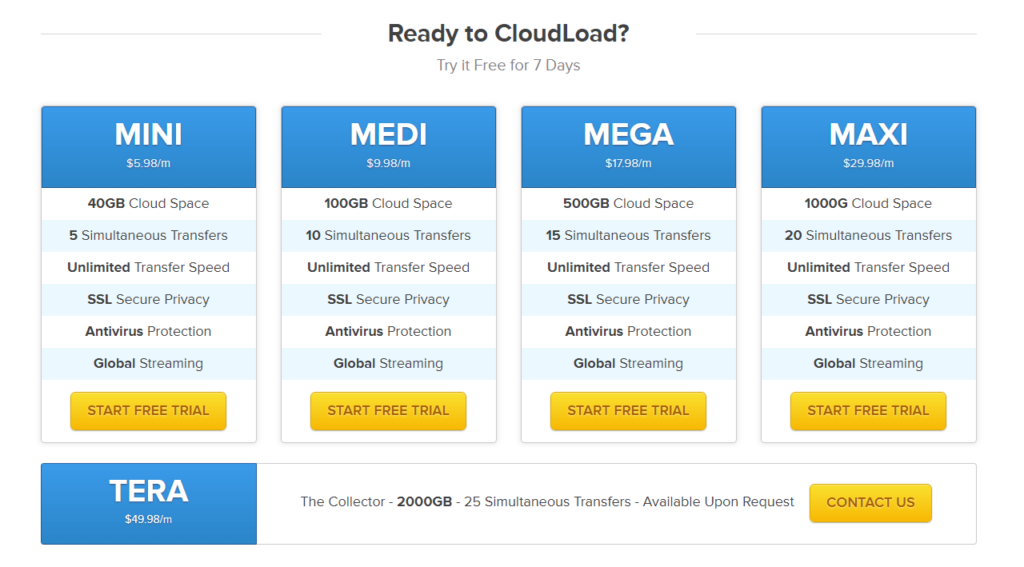The width and height of the screenshot is (1024, 567).
Task: Click 'Antivirus Protection' in MINI column
Action: (x=148, y=332)
